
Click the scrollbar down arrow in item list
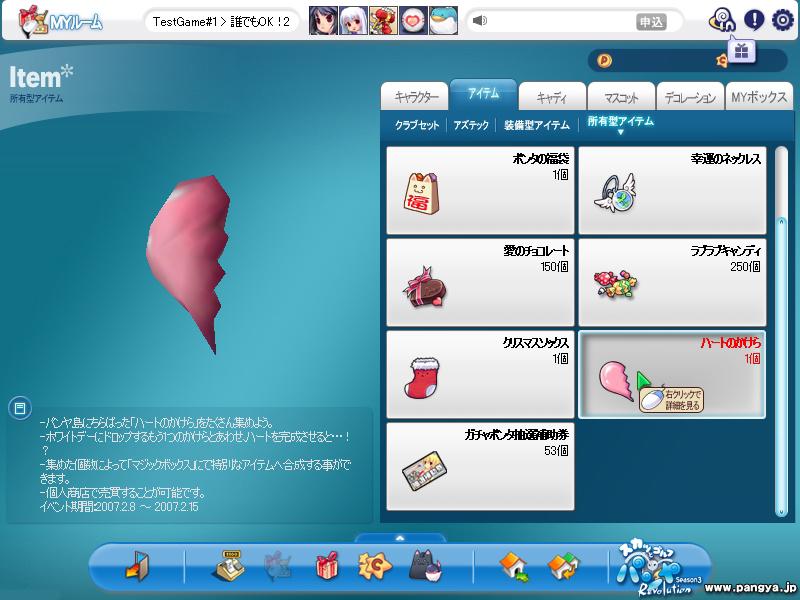[781, 511]
